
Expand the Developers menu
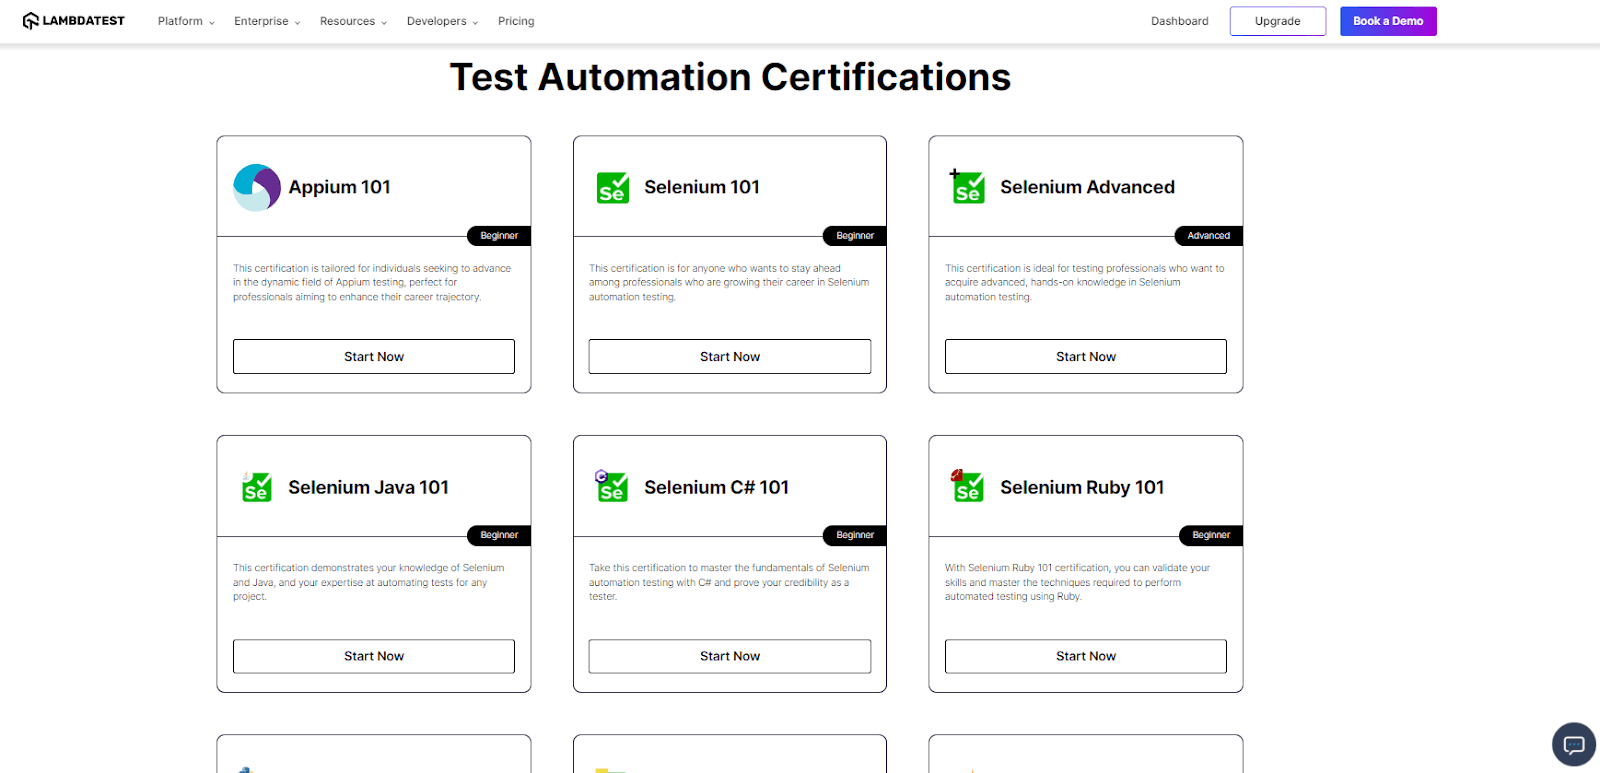click(x=442, y=21)
